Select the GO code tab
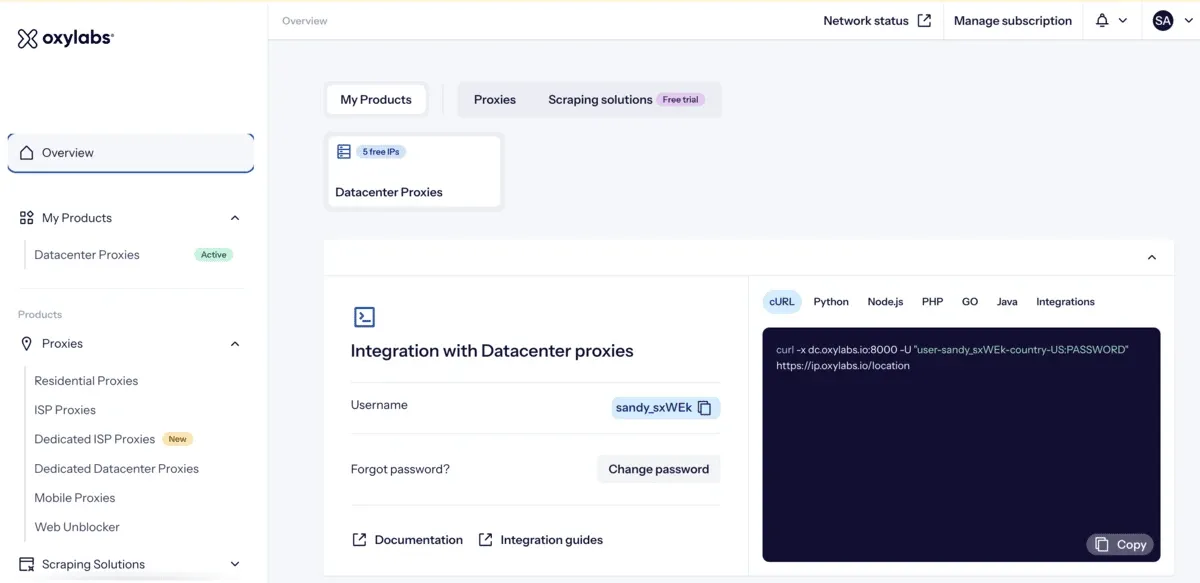1200x583 pixels. (970, 301)
